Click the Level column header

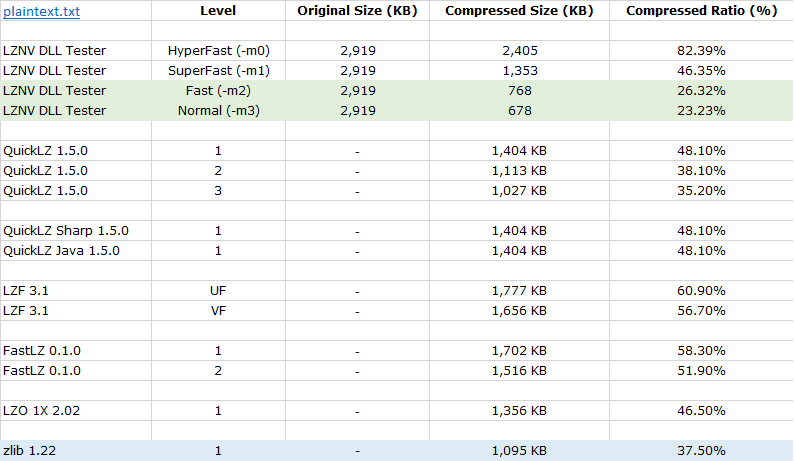pyautogui.click(x=218, y=11)
